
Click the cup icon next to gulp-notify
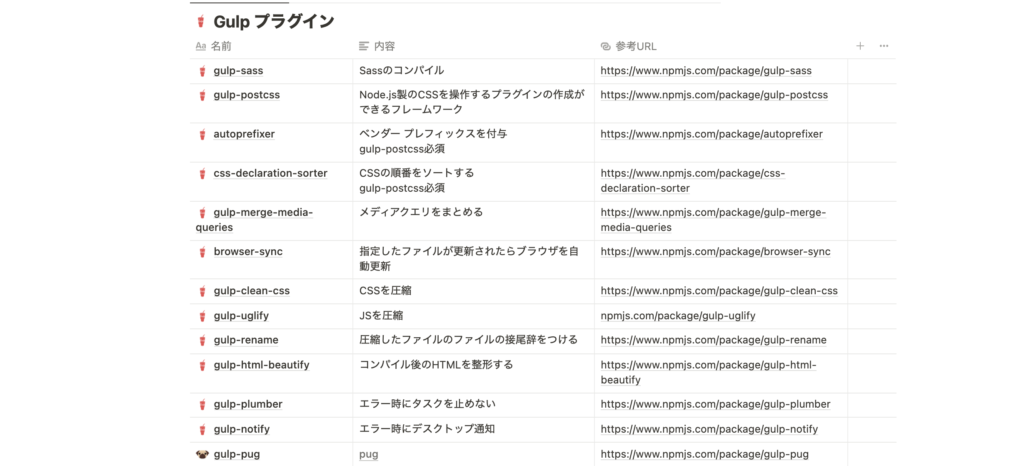pyautogui.click(x=202, y=430)
